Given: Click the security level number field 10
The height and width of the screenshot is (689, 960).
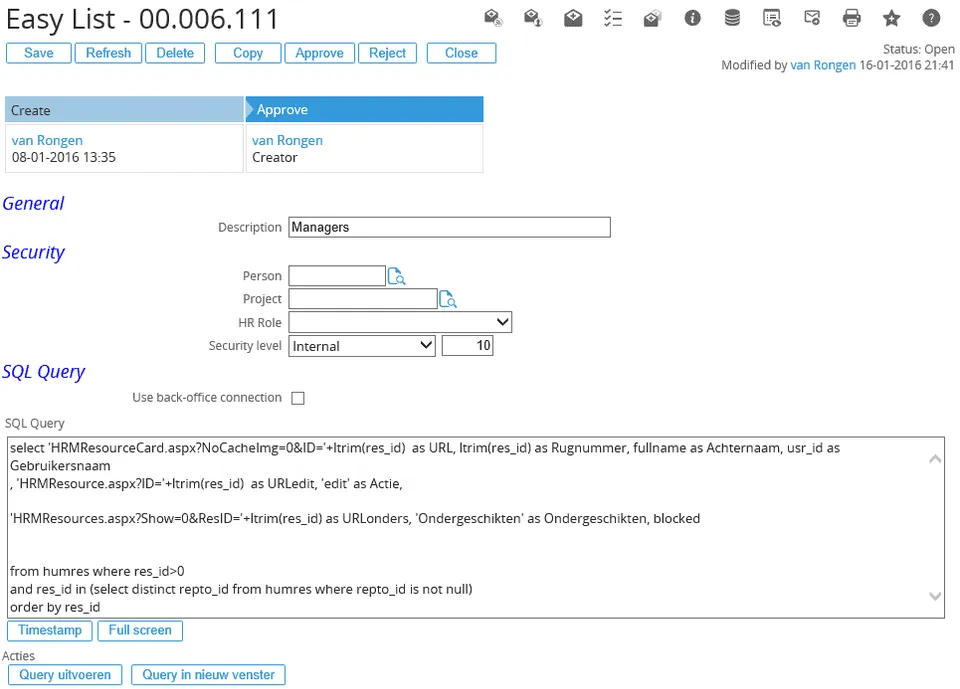Looking at the screenshot, I should coord(467,345).
